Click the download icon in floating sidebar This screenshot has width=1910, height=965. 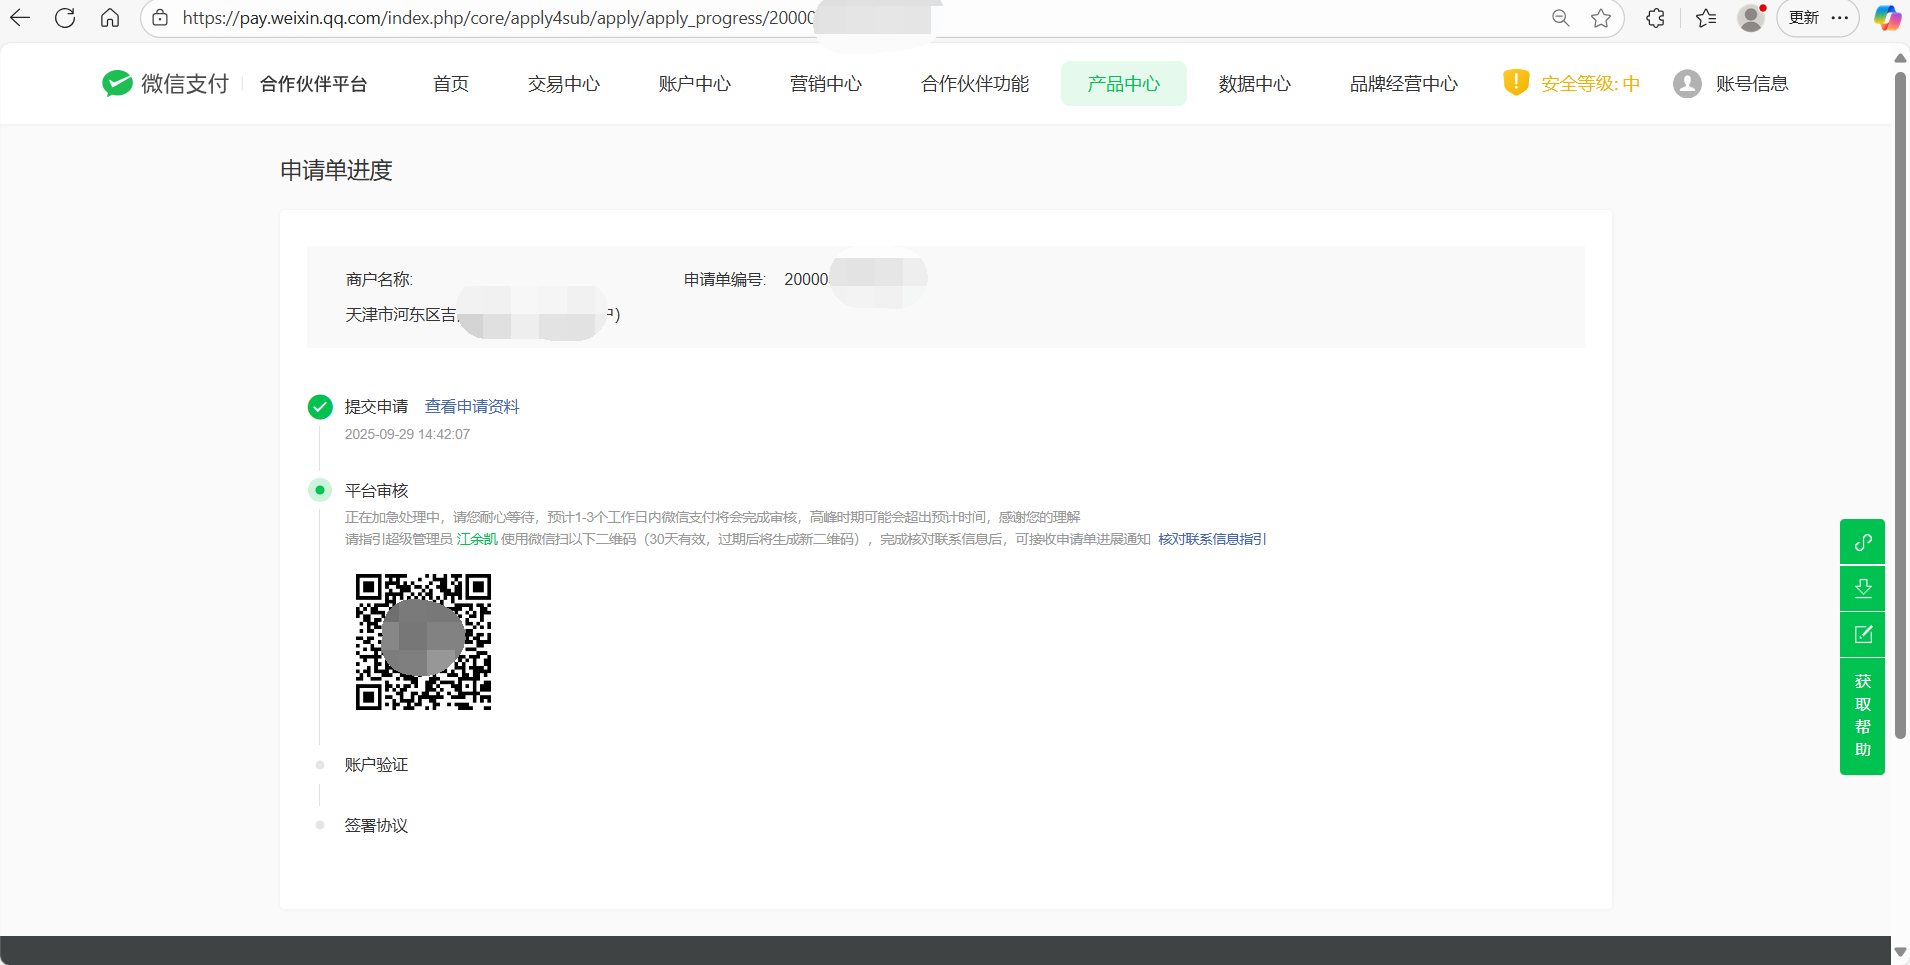coord(1862,588)
